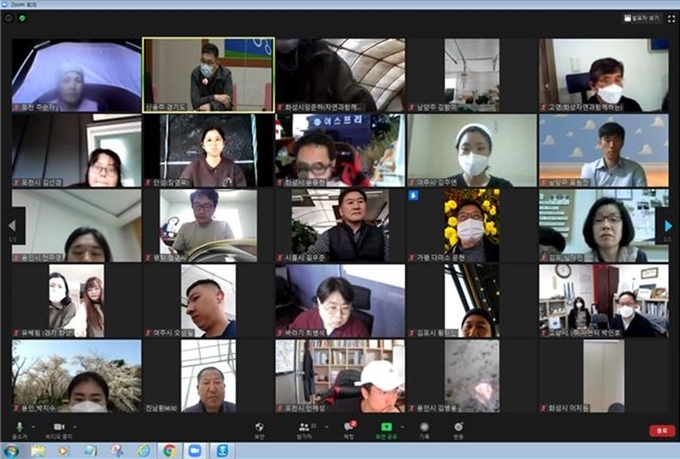Expand the caret next to Participants
This screenshot has width=680, height=459.
pyautogui.click(x=326, y=427)
